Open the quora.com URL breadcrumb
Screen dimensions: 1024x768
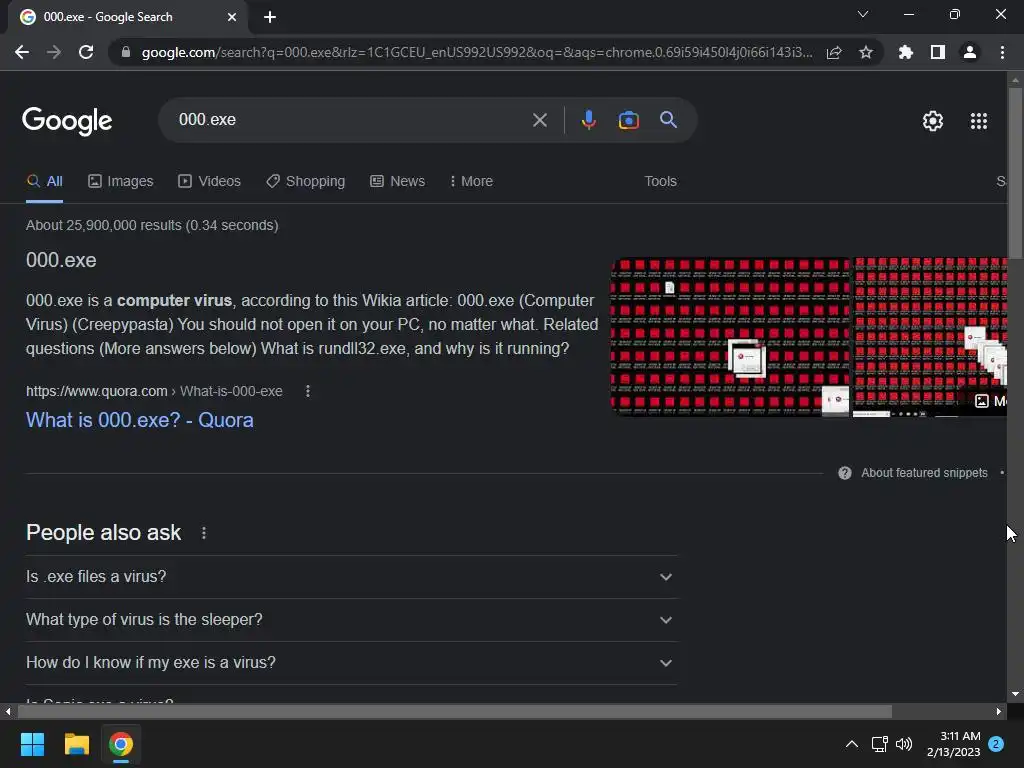[154, 391]
